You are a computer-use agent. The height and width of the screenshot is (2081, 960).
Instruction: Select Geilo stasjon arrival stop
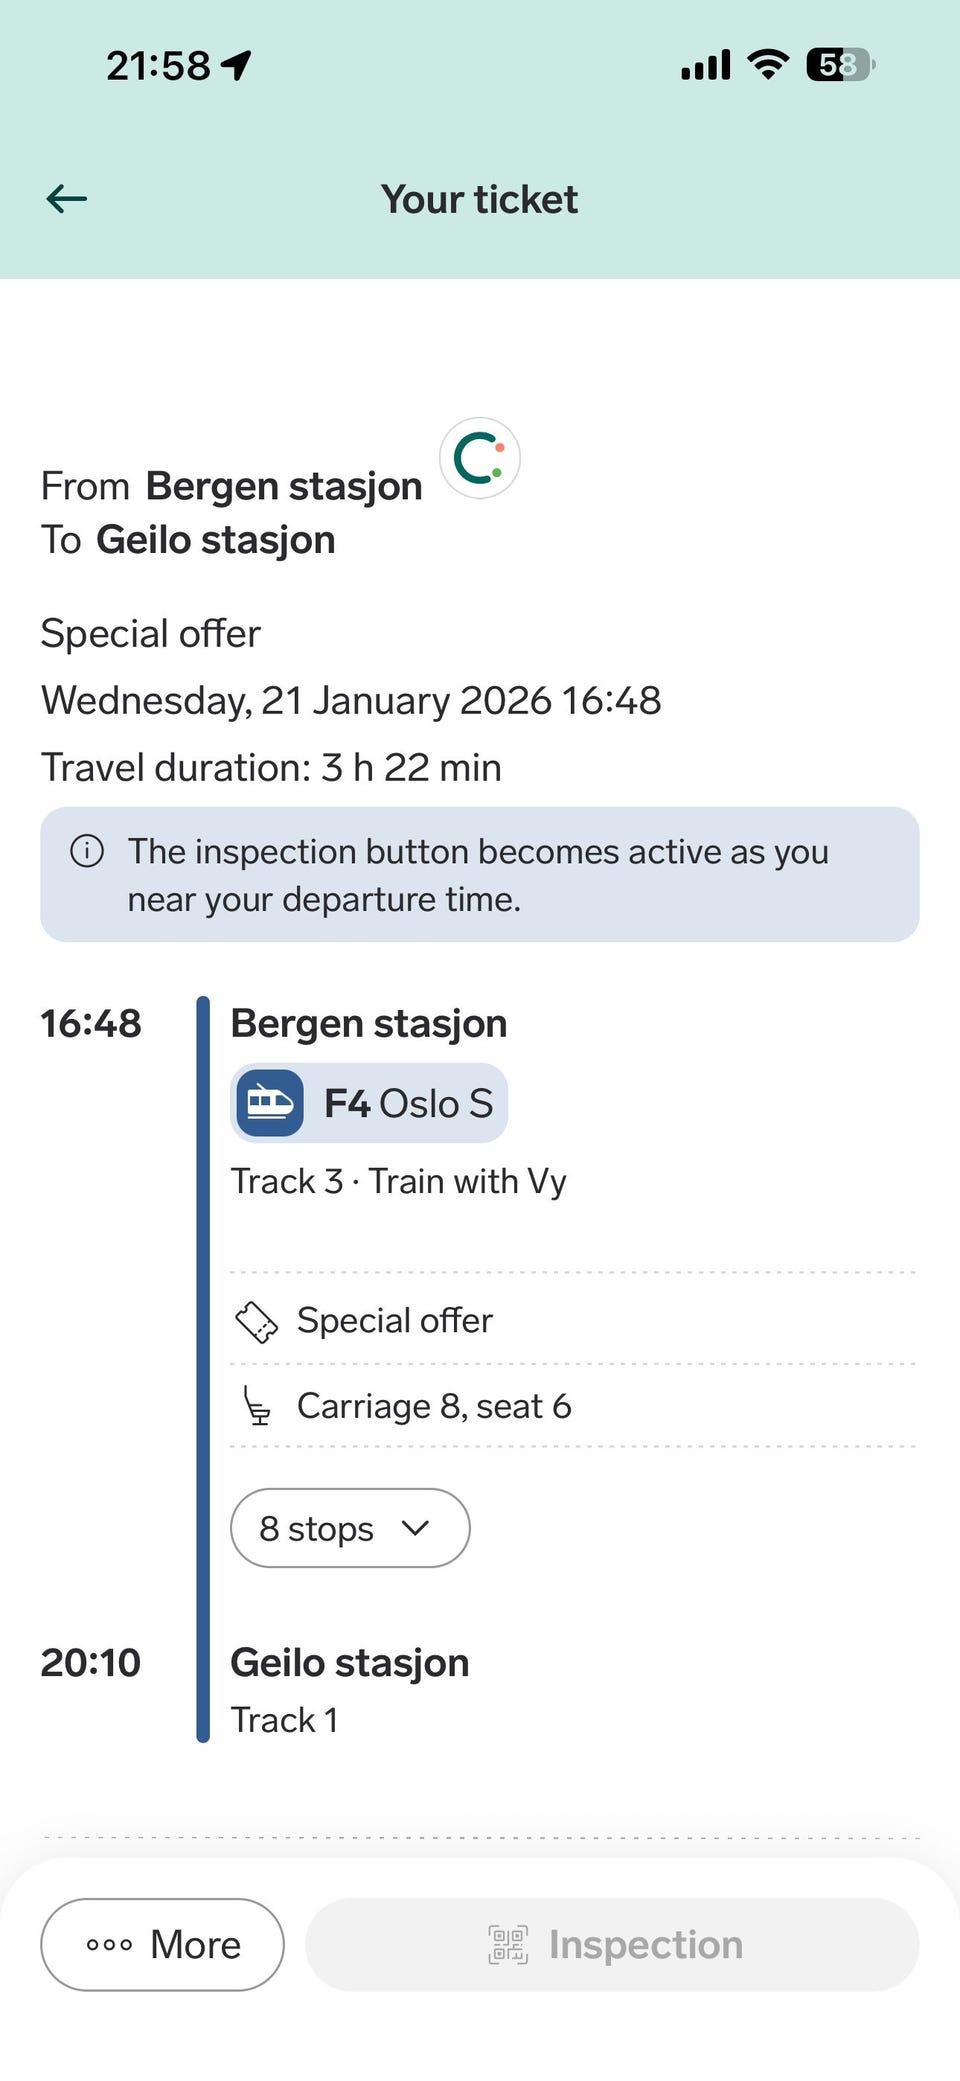[349, 1663]
